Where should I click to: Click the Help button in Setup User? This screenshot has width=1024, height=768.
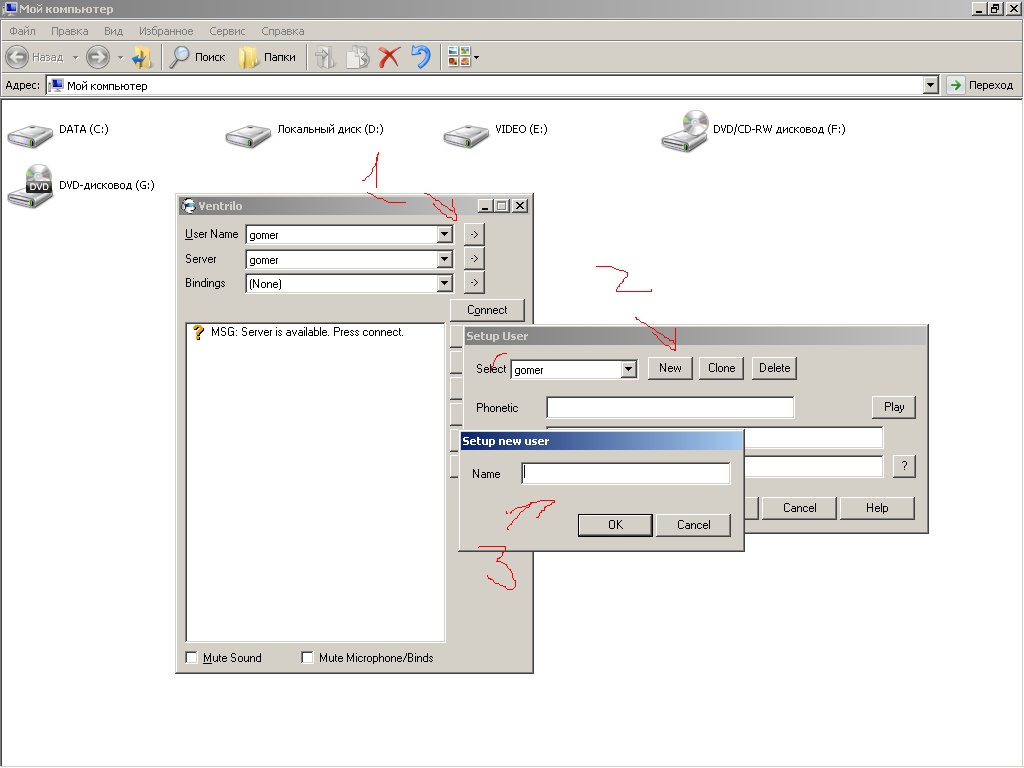pyautogui.click(x=877, y=507)
